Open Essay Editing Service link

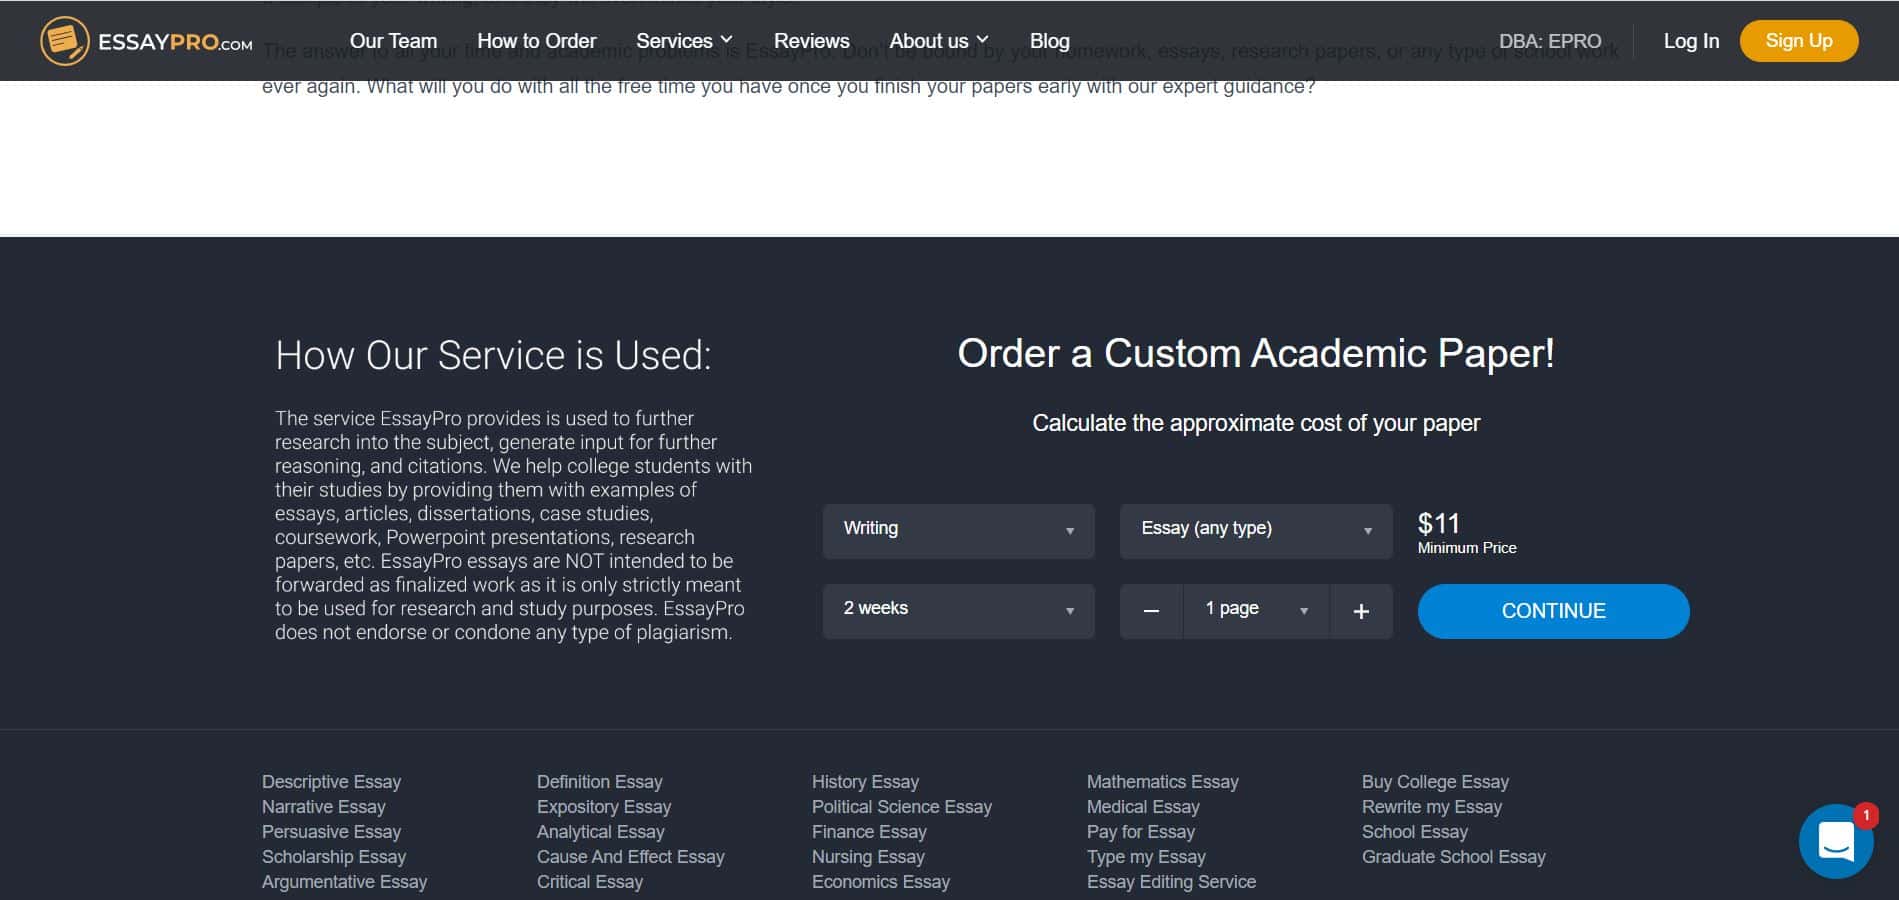[1171, 882]
